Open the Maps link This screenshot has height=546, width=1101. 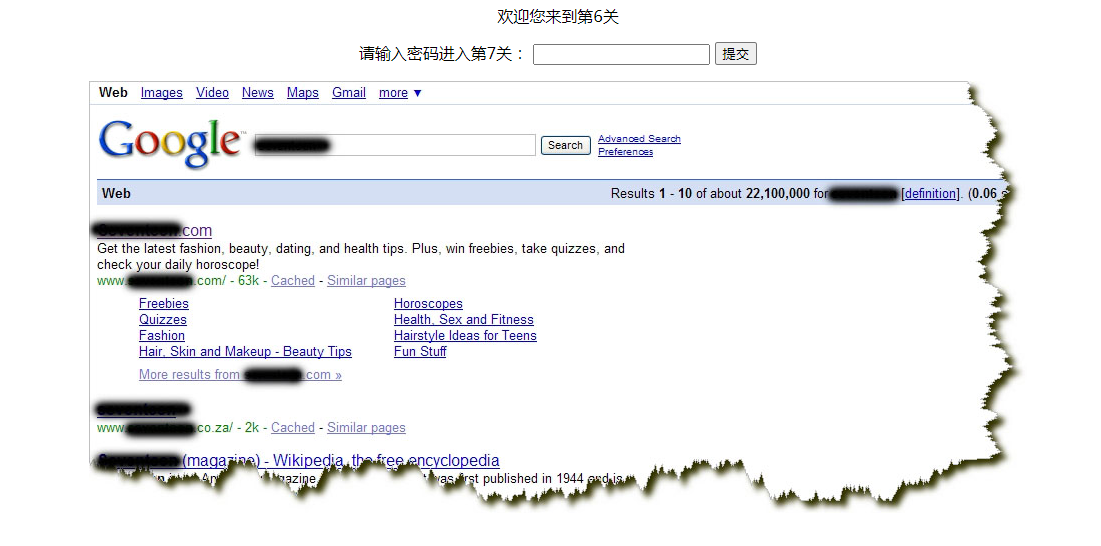tap(303, 93)
